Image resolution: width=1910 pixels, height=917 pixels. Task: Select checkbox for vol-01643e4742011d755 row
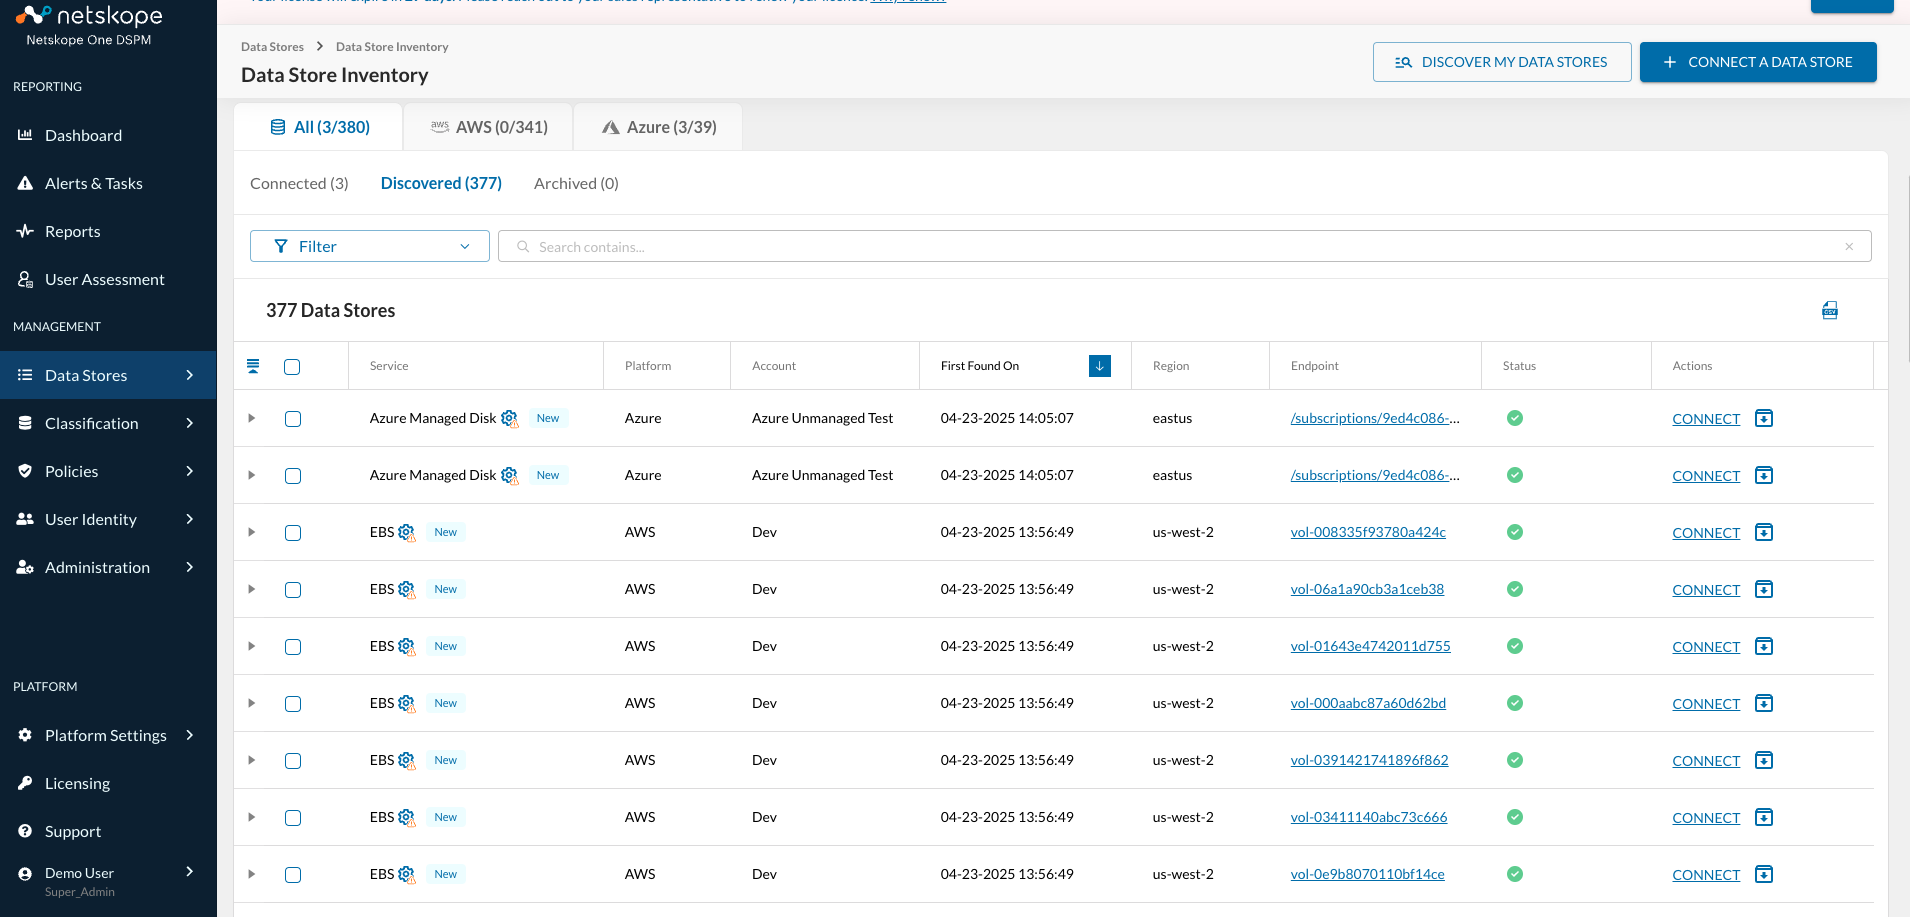click(x=293, y=647)
